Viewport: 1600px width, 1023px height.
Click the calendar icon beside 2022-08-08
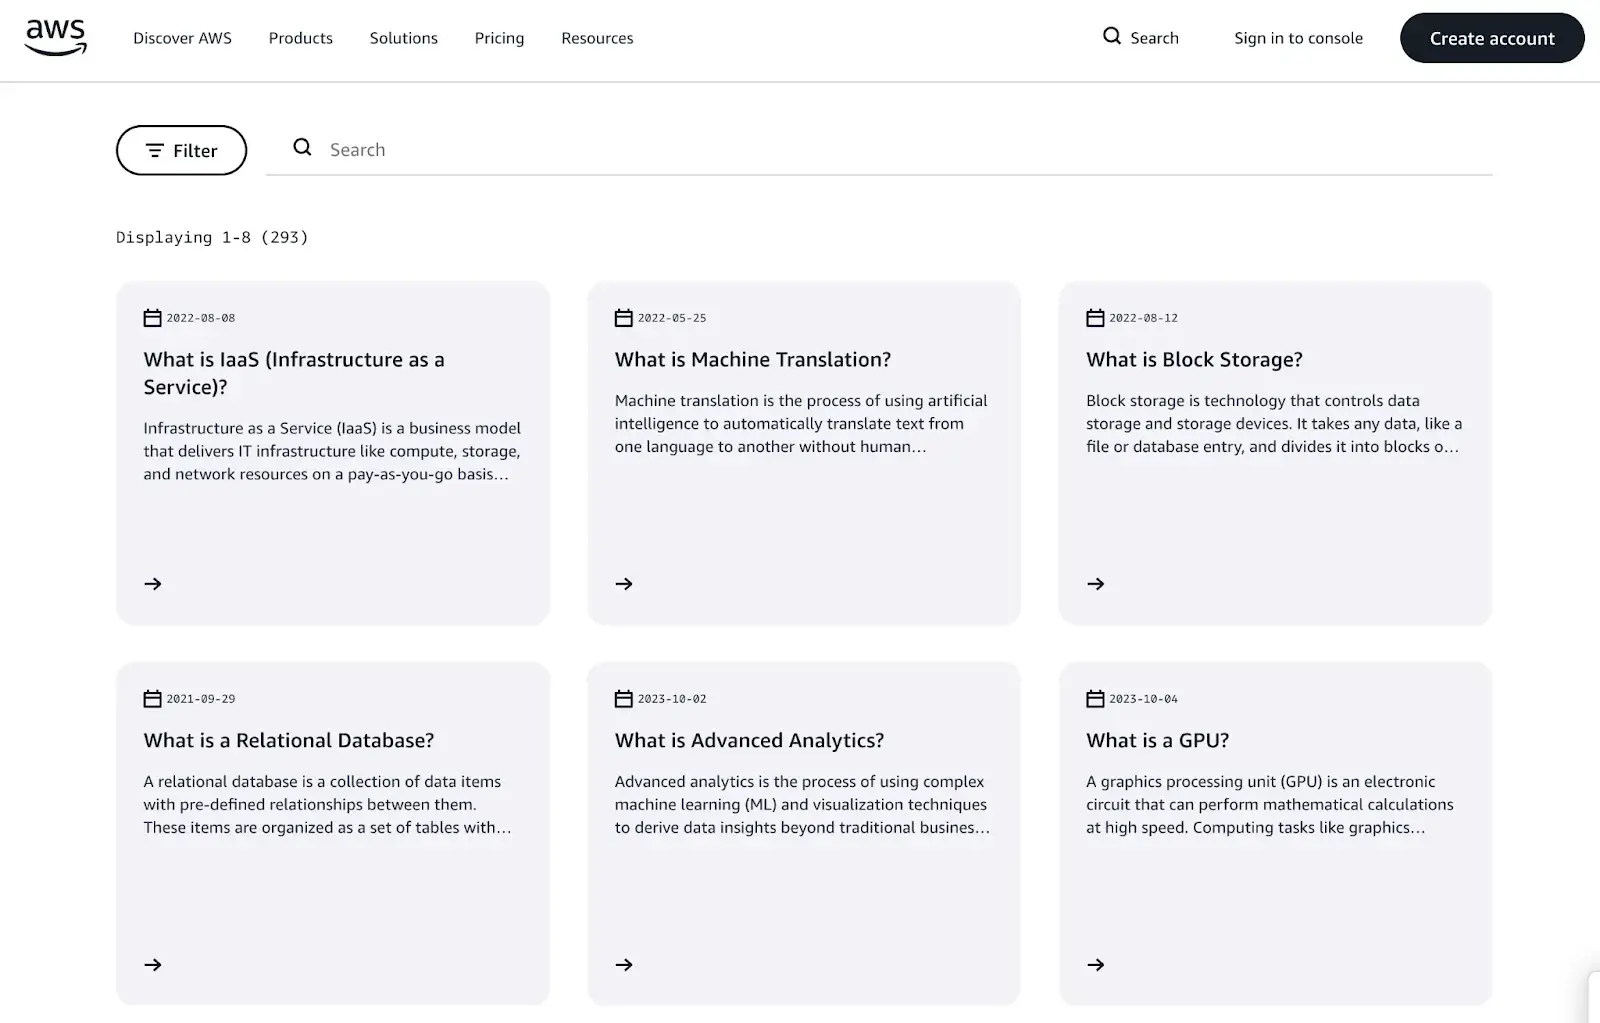152,318
